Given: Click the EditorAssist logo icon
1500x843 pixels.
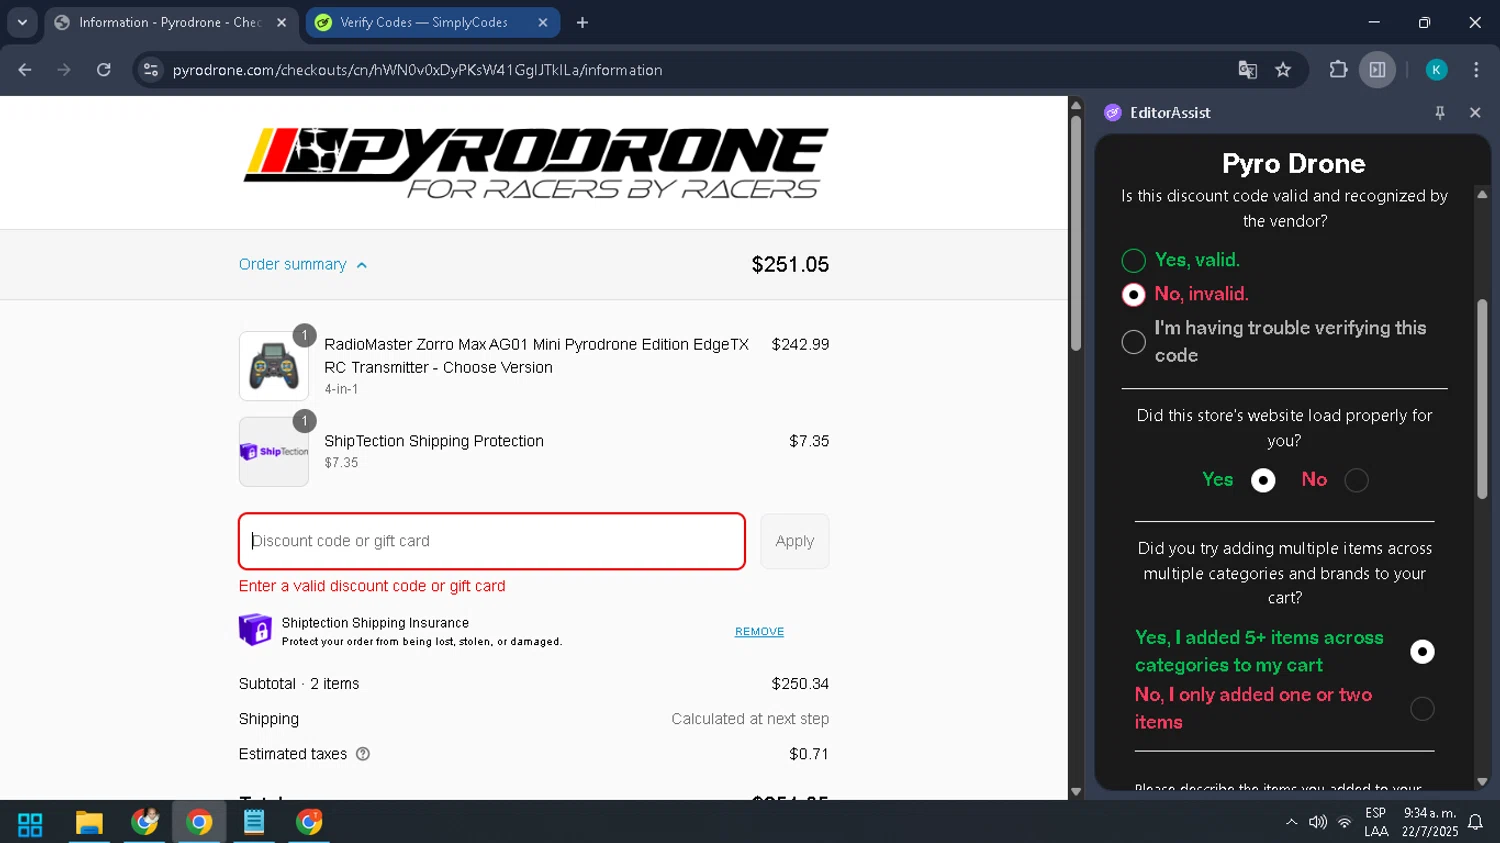Looking at the screenshot, I should point(1113,113).
